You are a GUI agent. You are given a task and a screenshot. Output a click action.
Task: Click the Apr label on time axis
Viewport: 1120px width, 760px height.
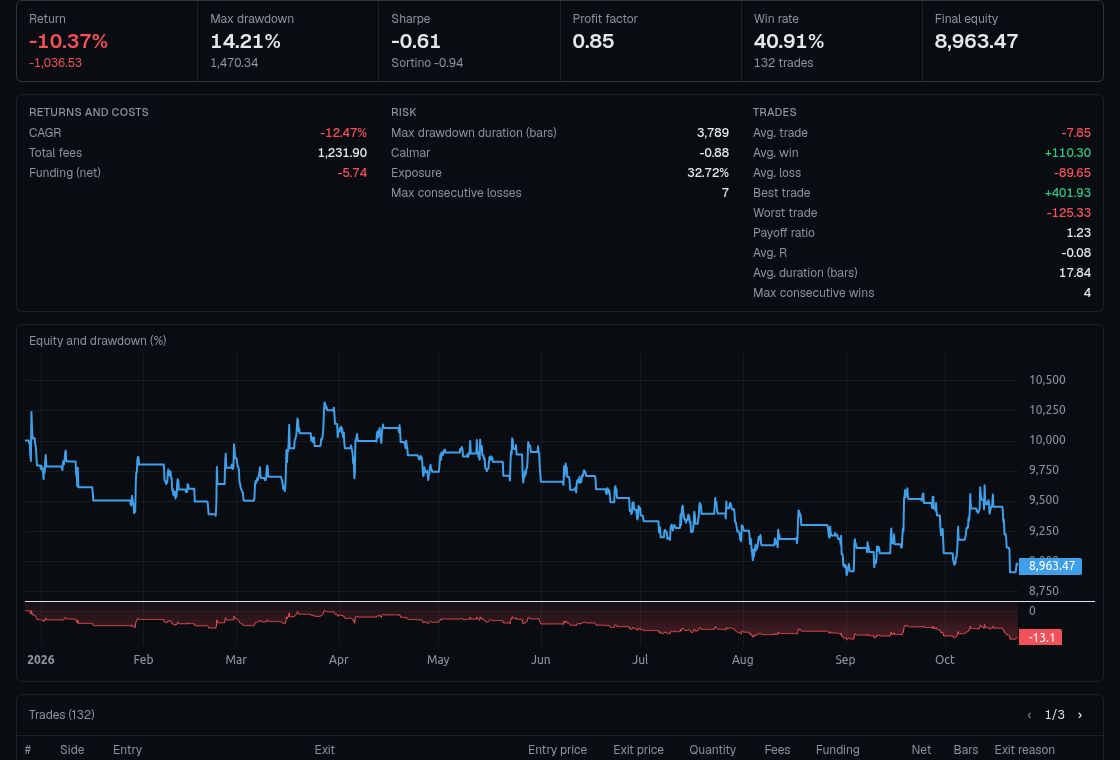[x=339, y=659]
